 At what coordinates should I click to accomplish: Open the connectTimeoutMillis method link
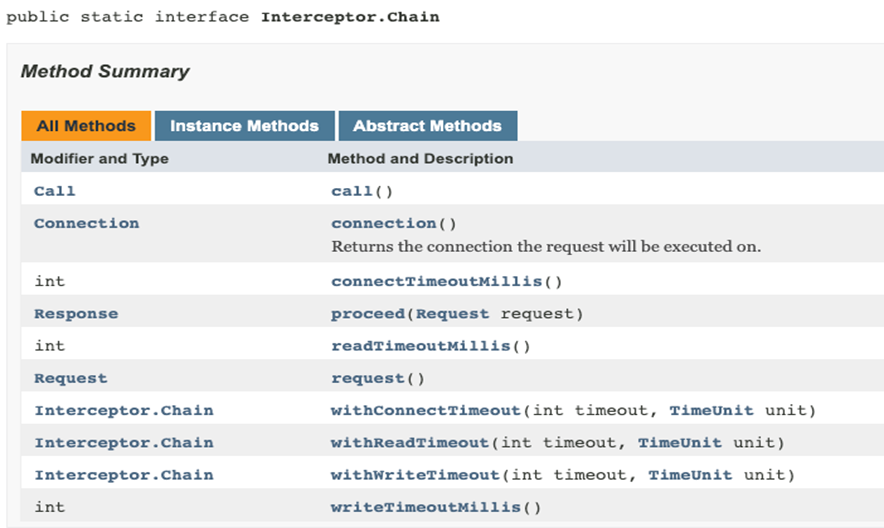pos(436,281)
